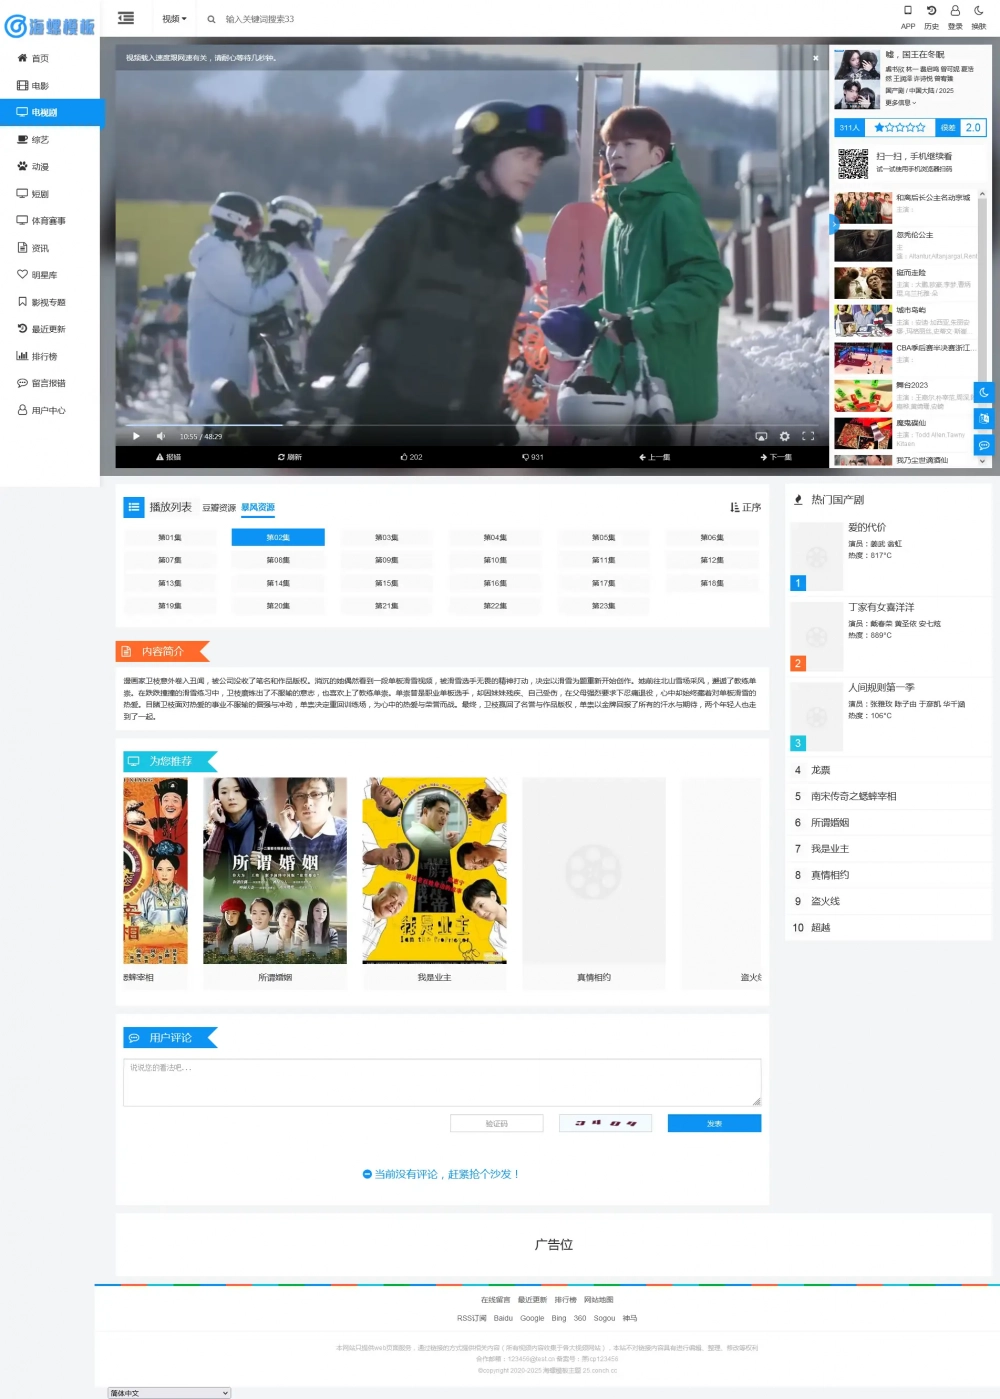1000x1399 pixels.
Task: Open 排行榜 in the sidebar
Action: [50, 356]
